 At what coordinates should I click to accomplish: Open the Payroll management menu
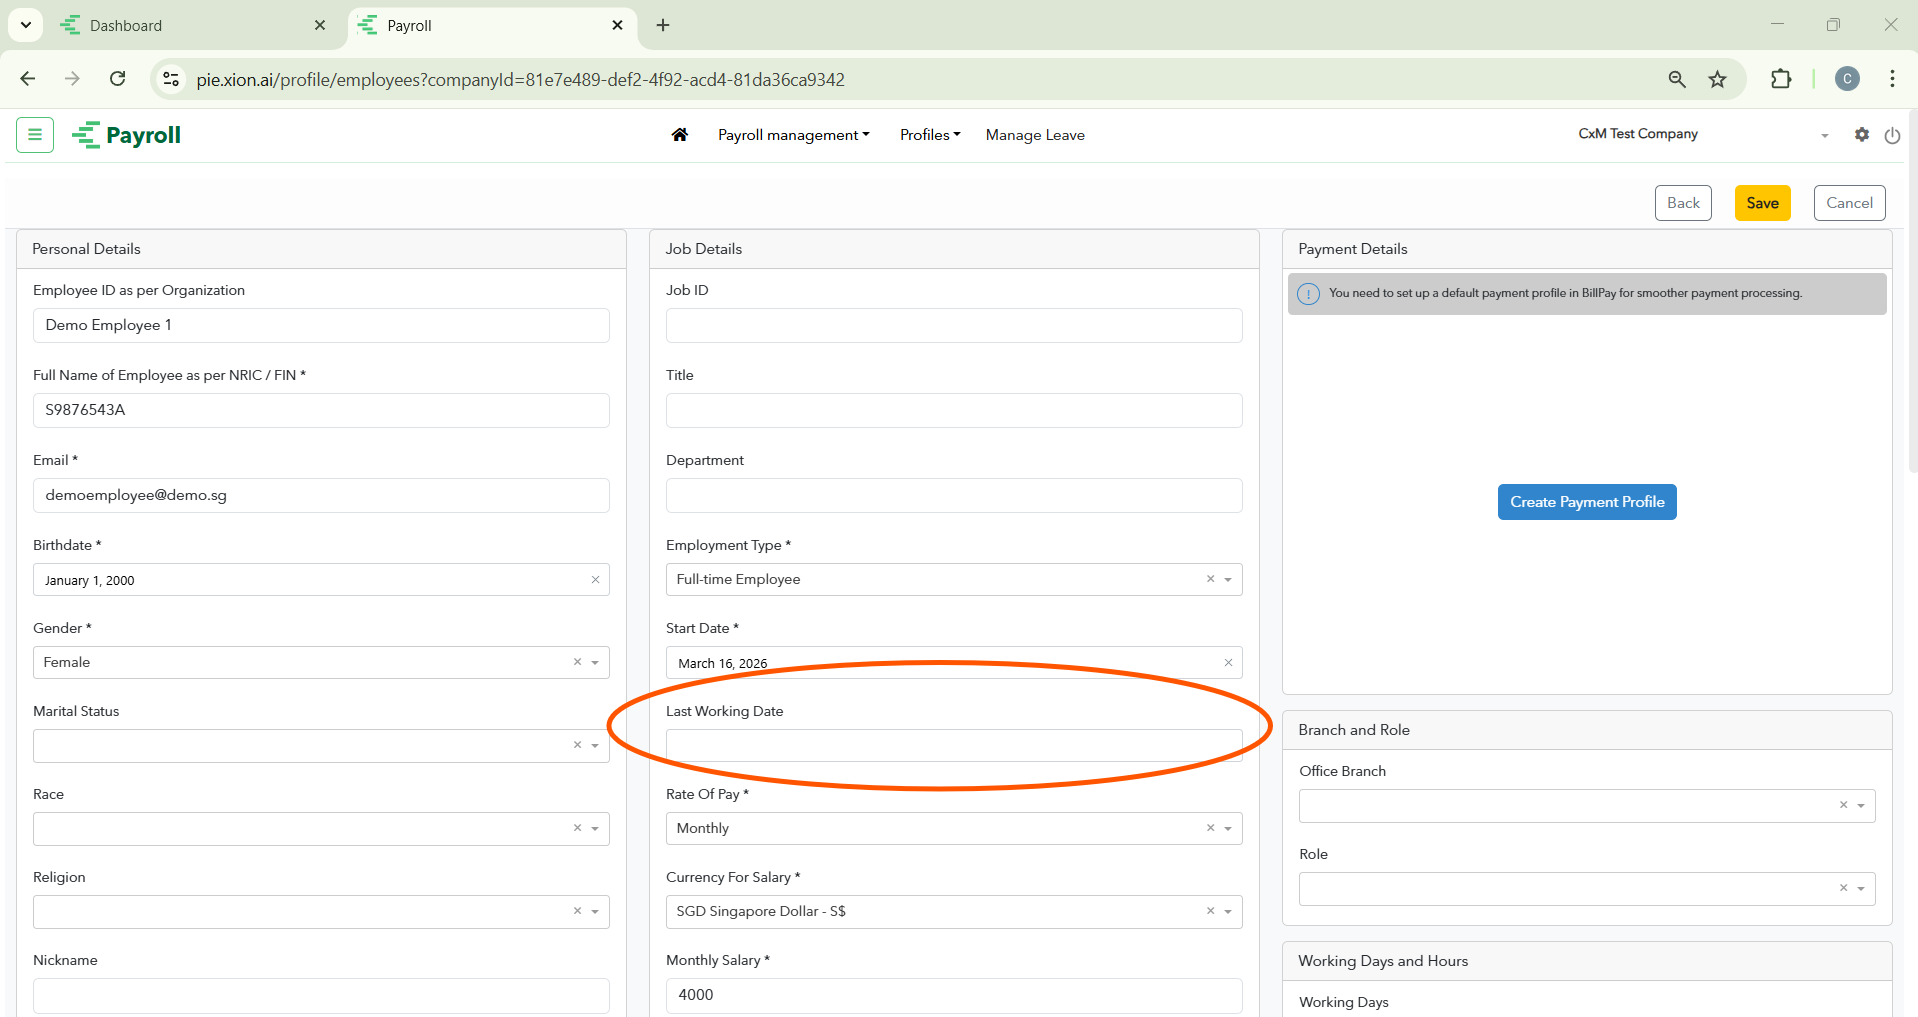[793, 135]
